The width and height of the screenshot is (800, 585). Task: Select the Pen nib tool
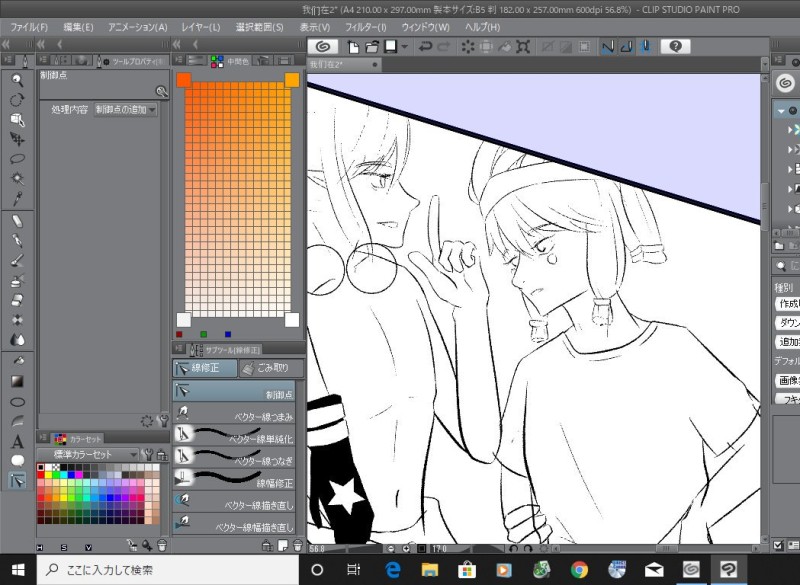pyautogui.click(x=17, y=240)
